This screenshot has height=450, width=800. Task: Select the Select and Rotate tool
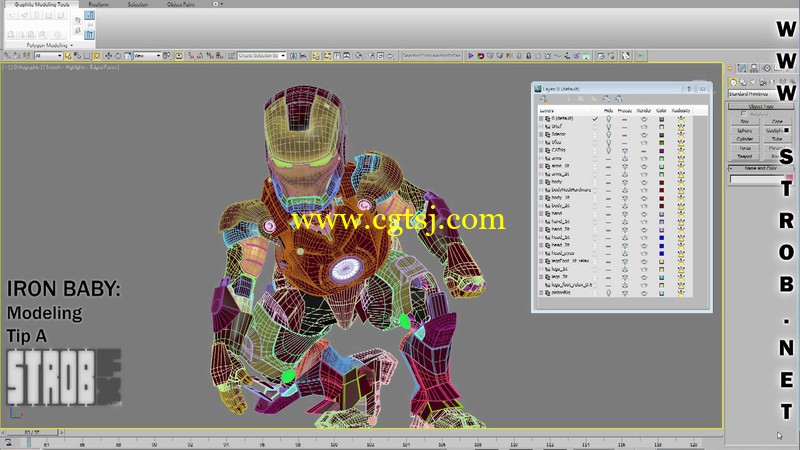pos(118,56)
